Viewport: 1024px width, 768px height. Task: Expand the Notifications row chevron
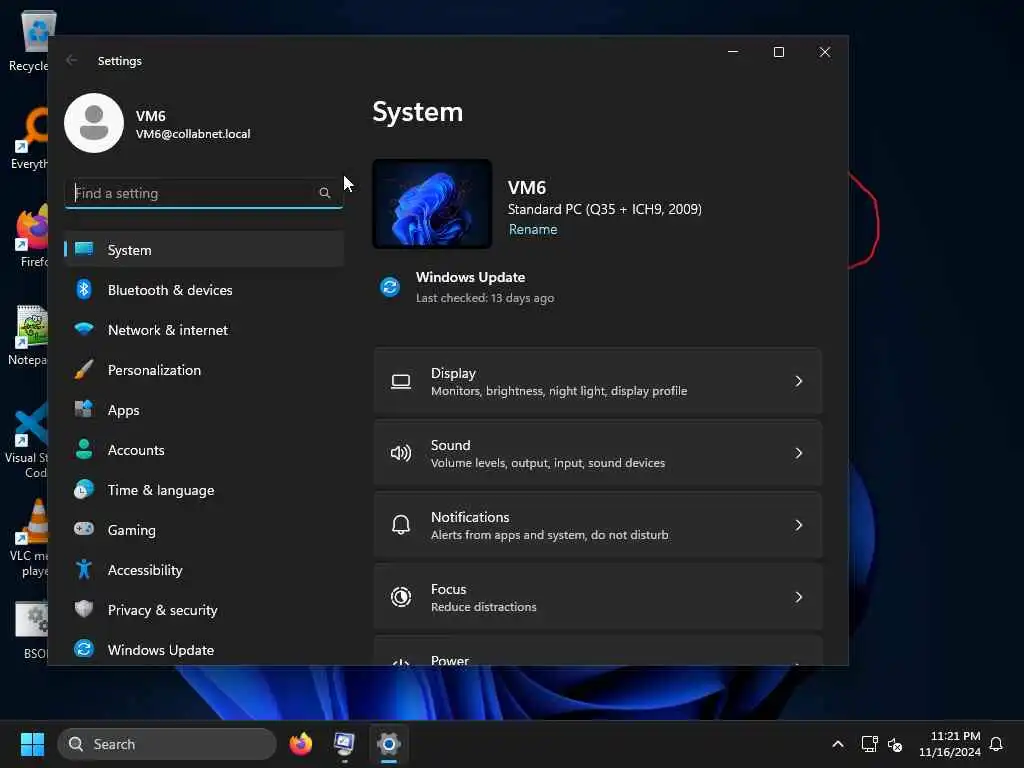pyautogui.click(x=798, y=525)
